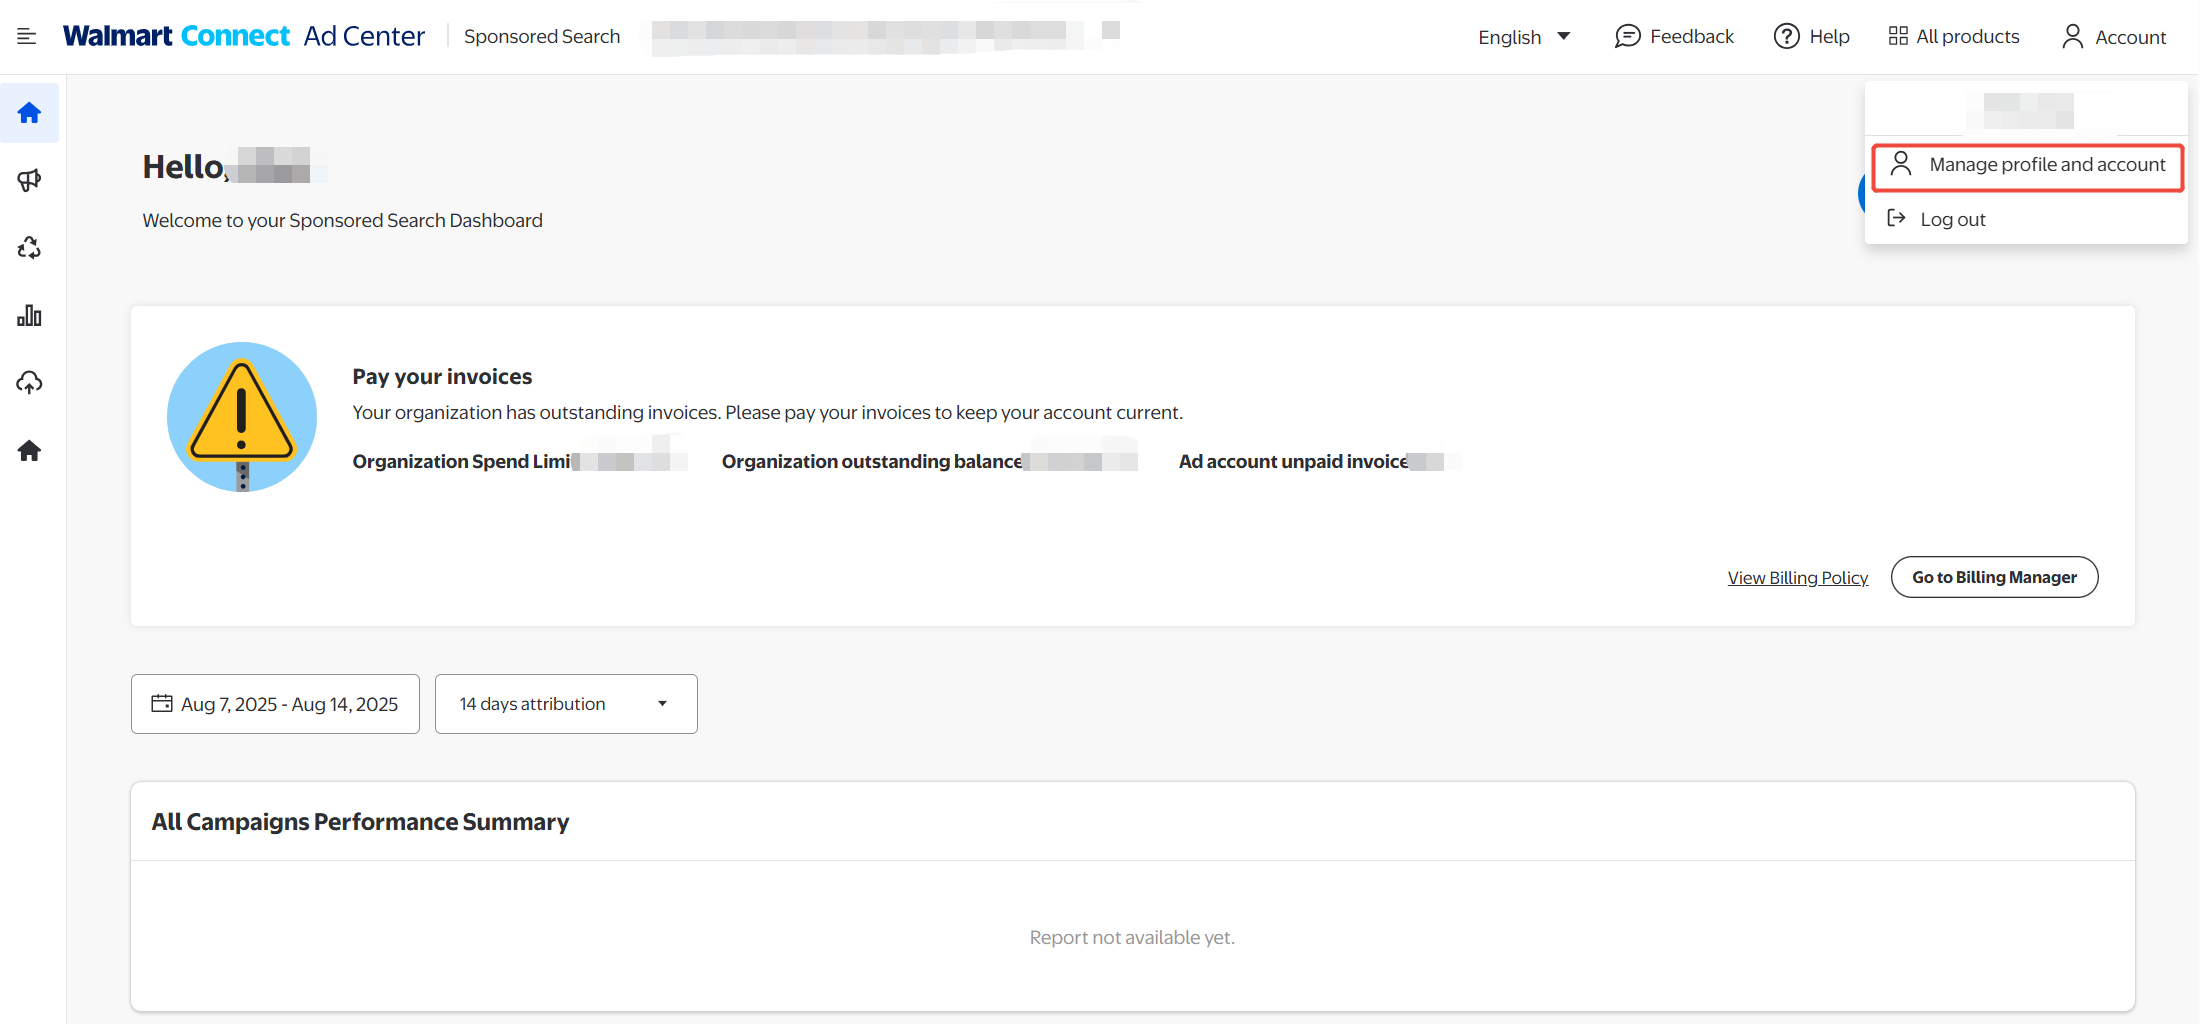Click the cloud upload sidebar icon
The image size is (2200, 1024).
coord(29,383)
